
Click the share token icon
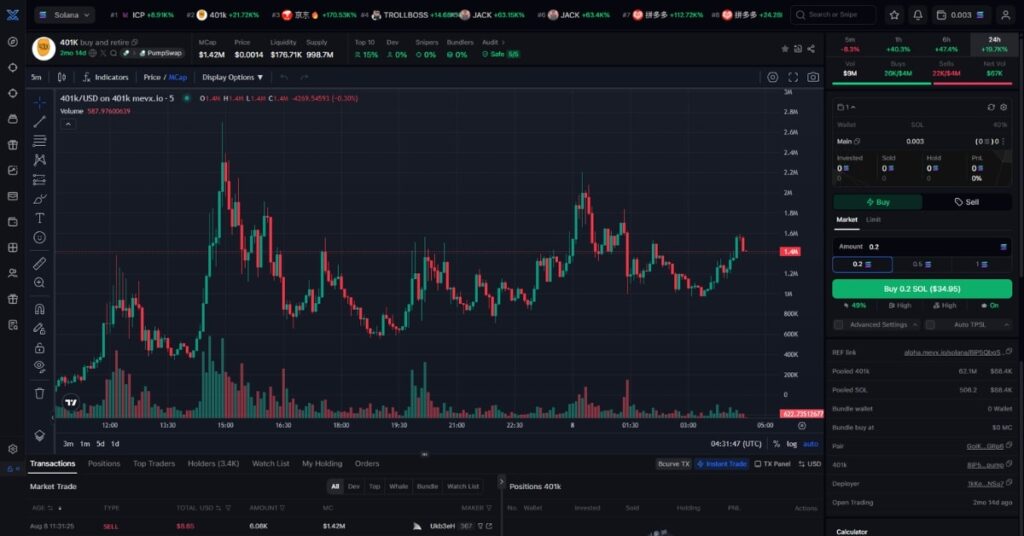pos(810,48)
